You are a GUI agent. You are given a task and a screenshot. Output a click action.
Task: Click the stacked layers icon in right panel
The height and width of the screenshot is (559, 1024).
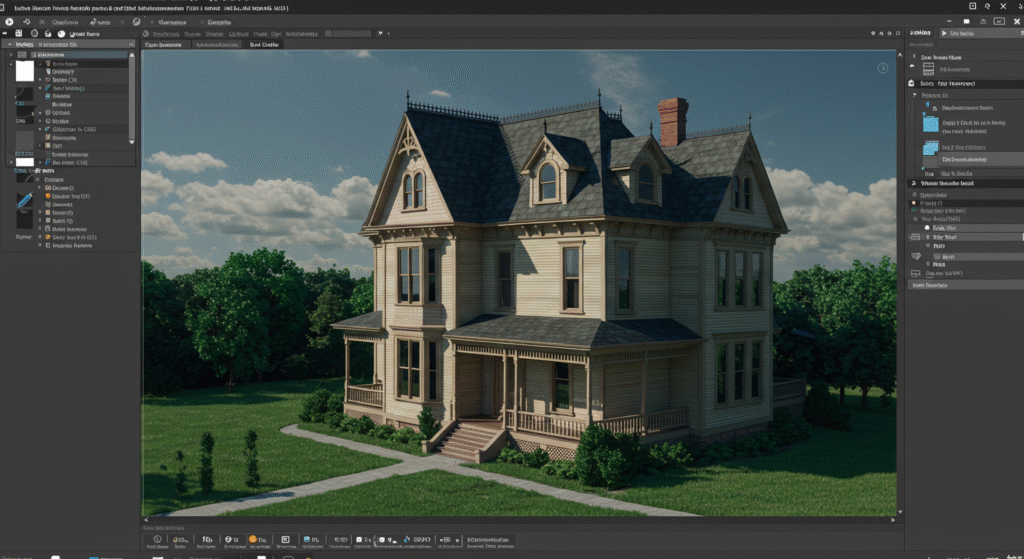[928, 68]
